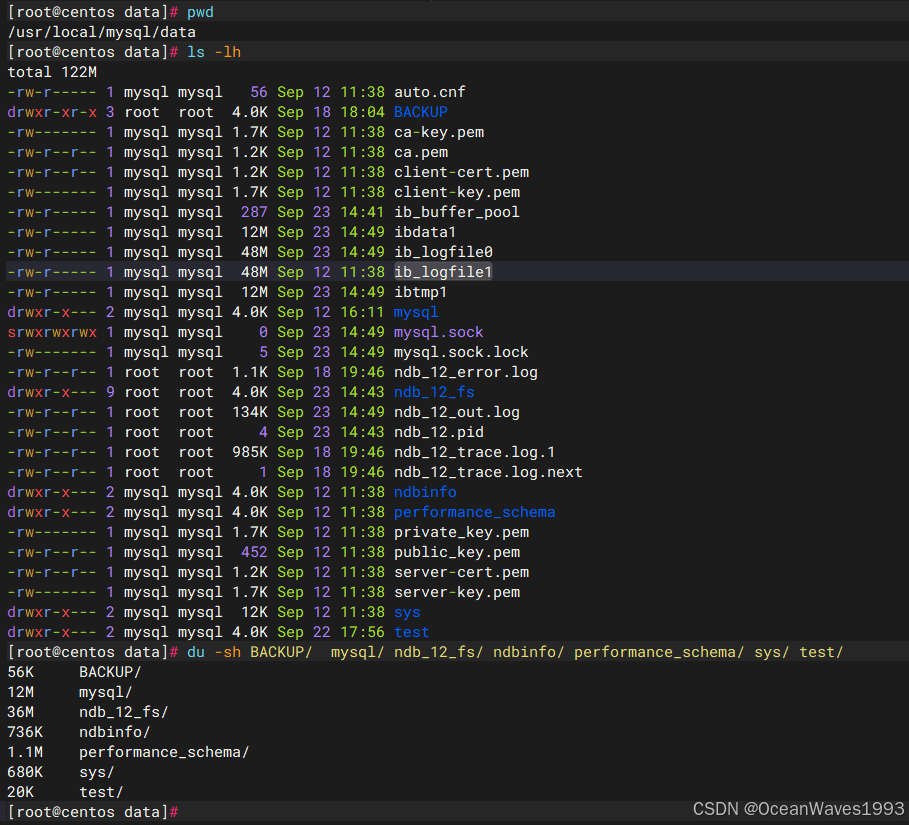This screenshot has width=909, height=825.
Task: Click '736K' size for ndbinfo/
Action: click(25, 732)
